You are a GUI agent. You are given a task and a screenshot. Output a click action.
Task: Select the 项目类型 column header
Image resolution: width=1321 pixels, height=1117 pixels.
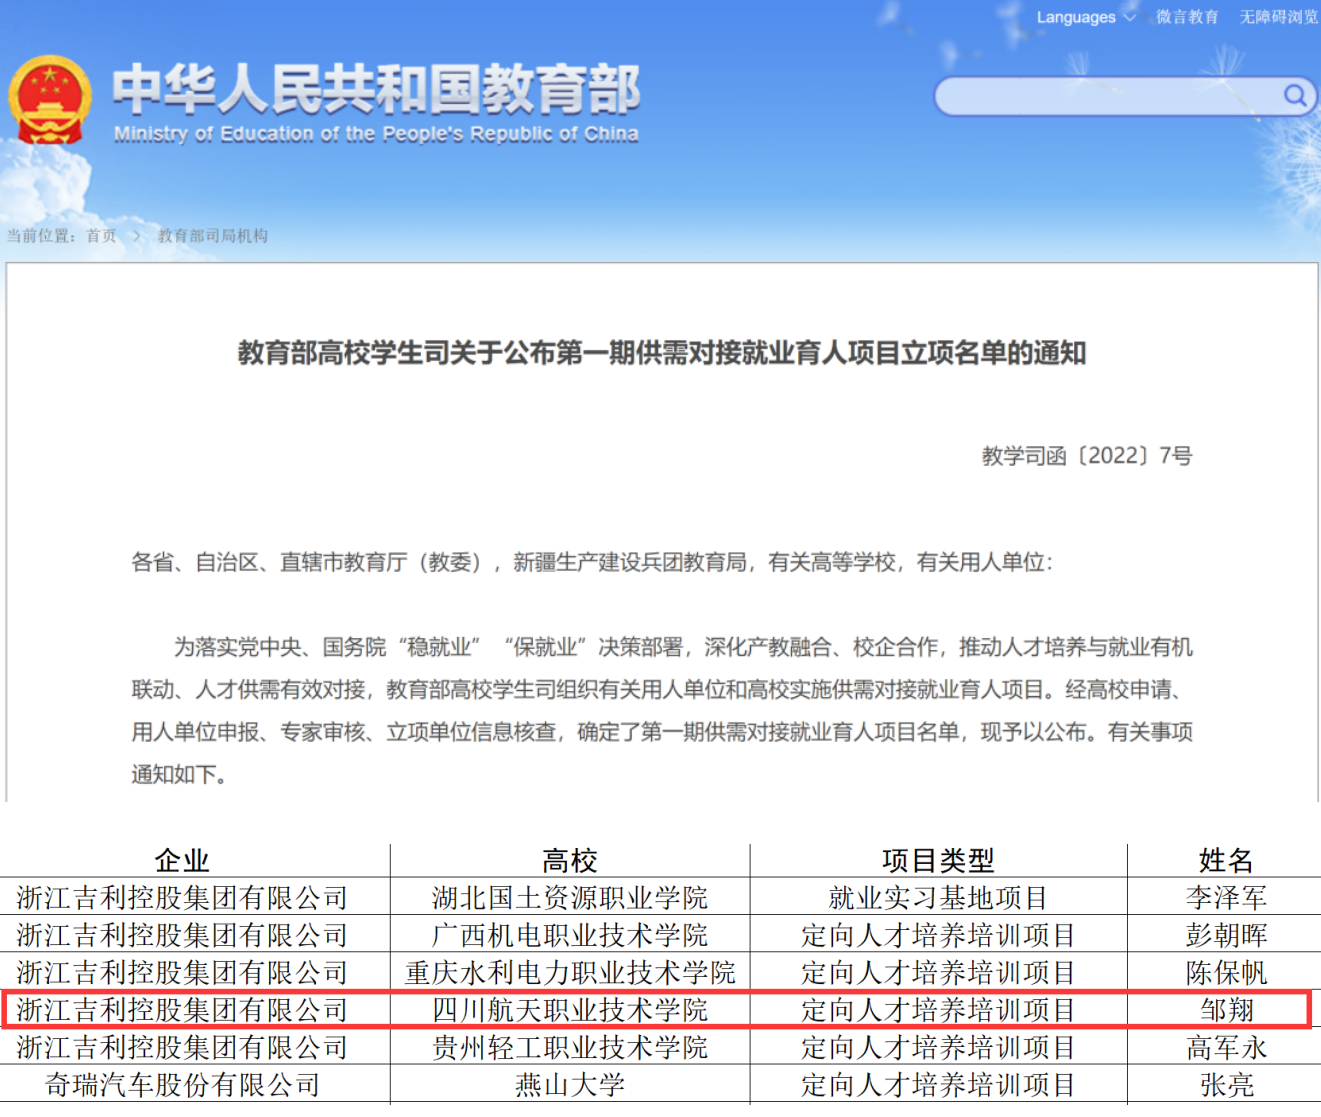(938, 860)
